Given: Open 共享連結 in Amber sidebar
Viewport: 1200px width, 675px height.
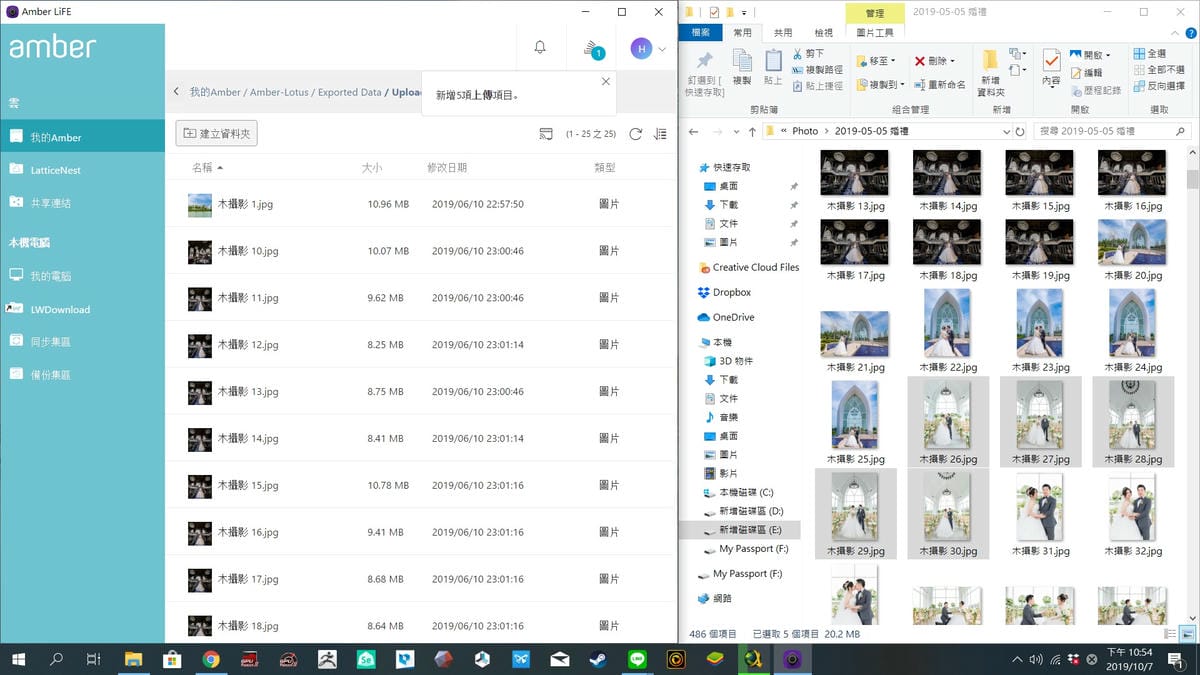Looking at the screenshot, I should click(82, 203).
